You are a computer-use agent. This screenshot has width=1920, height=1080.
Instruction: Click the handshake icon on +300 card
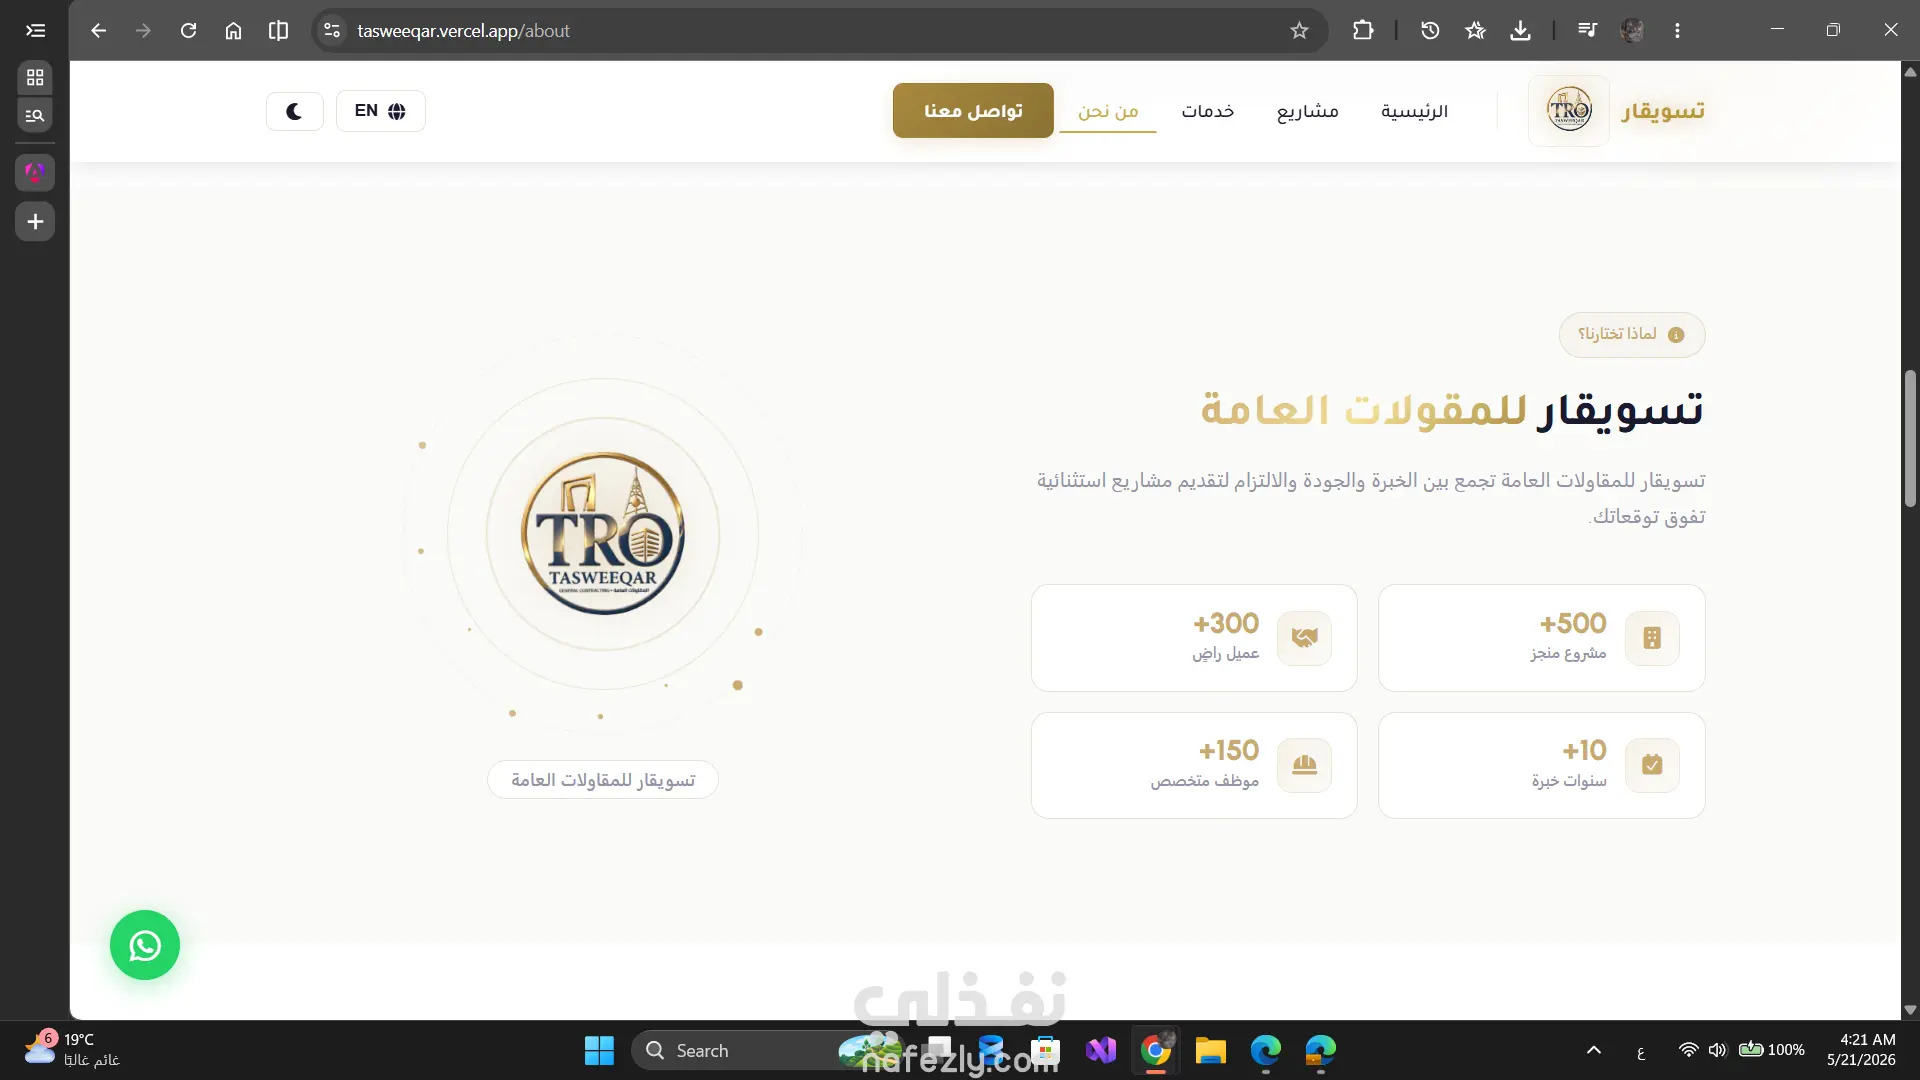pos(1304,638)
